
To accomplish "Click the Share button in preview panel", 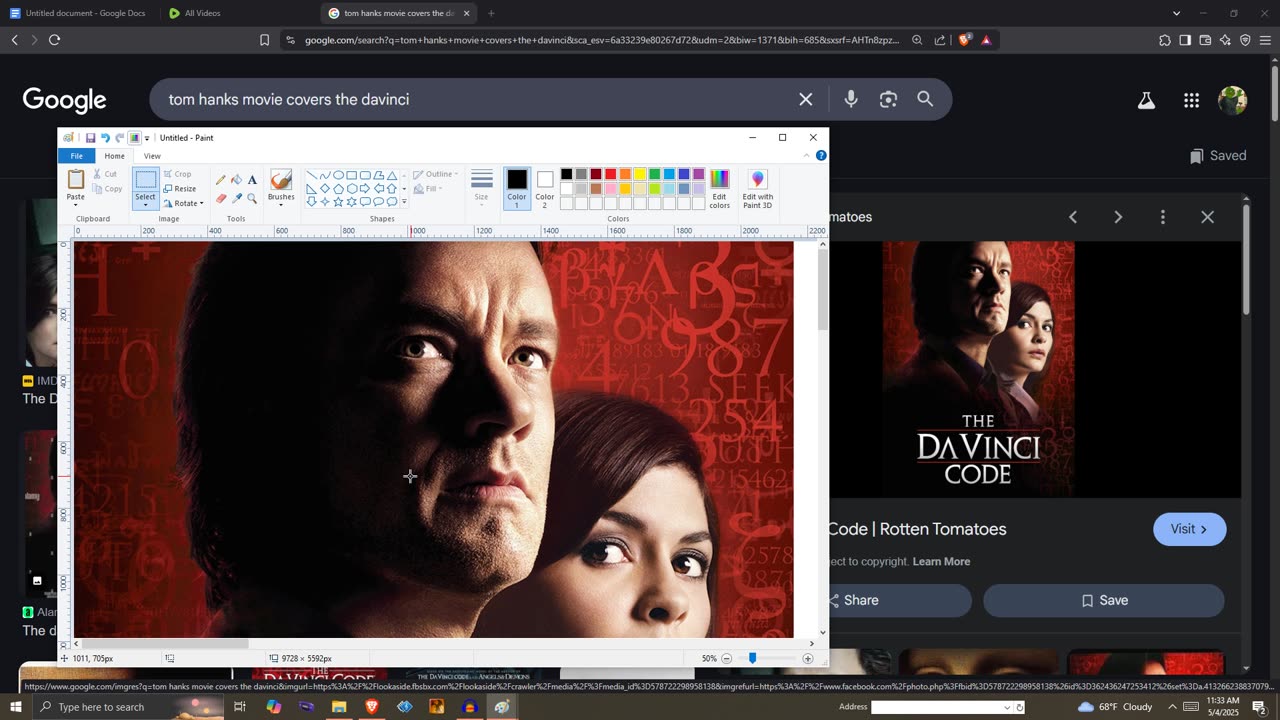I will tap(899, 600).
